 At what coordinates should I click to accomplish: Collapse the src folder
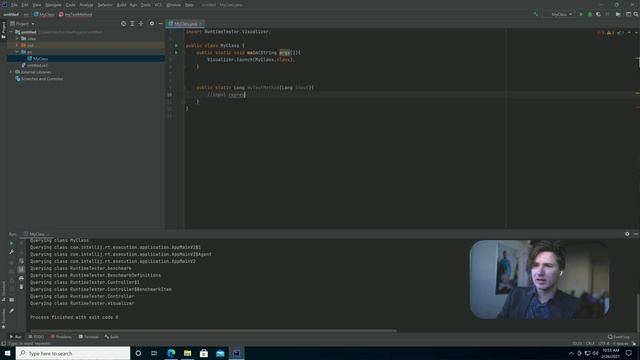tap(17, 52)
